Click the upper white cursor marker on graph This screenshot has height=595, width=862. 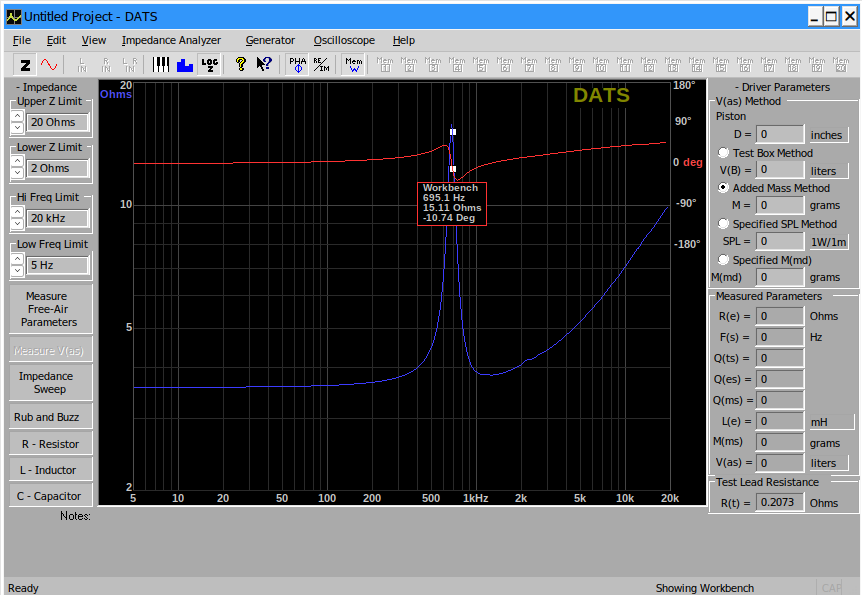[453, 131]
